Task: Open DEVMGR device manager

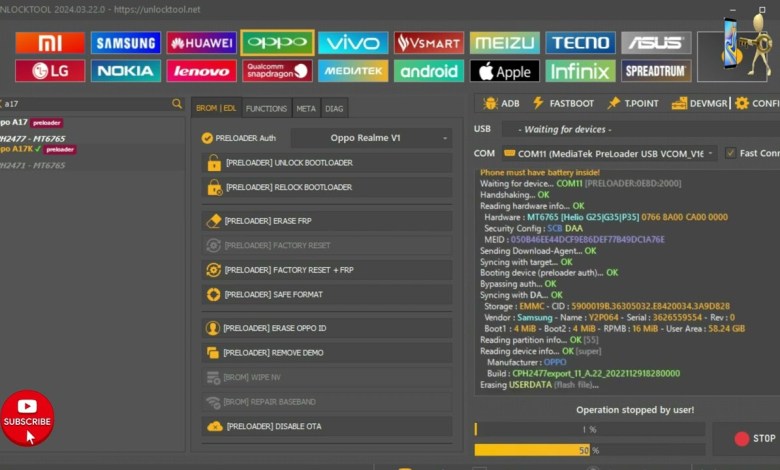Action: (699, 103)
